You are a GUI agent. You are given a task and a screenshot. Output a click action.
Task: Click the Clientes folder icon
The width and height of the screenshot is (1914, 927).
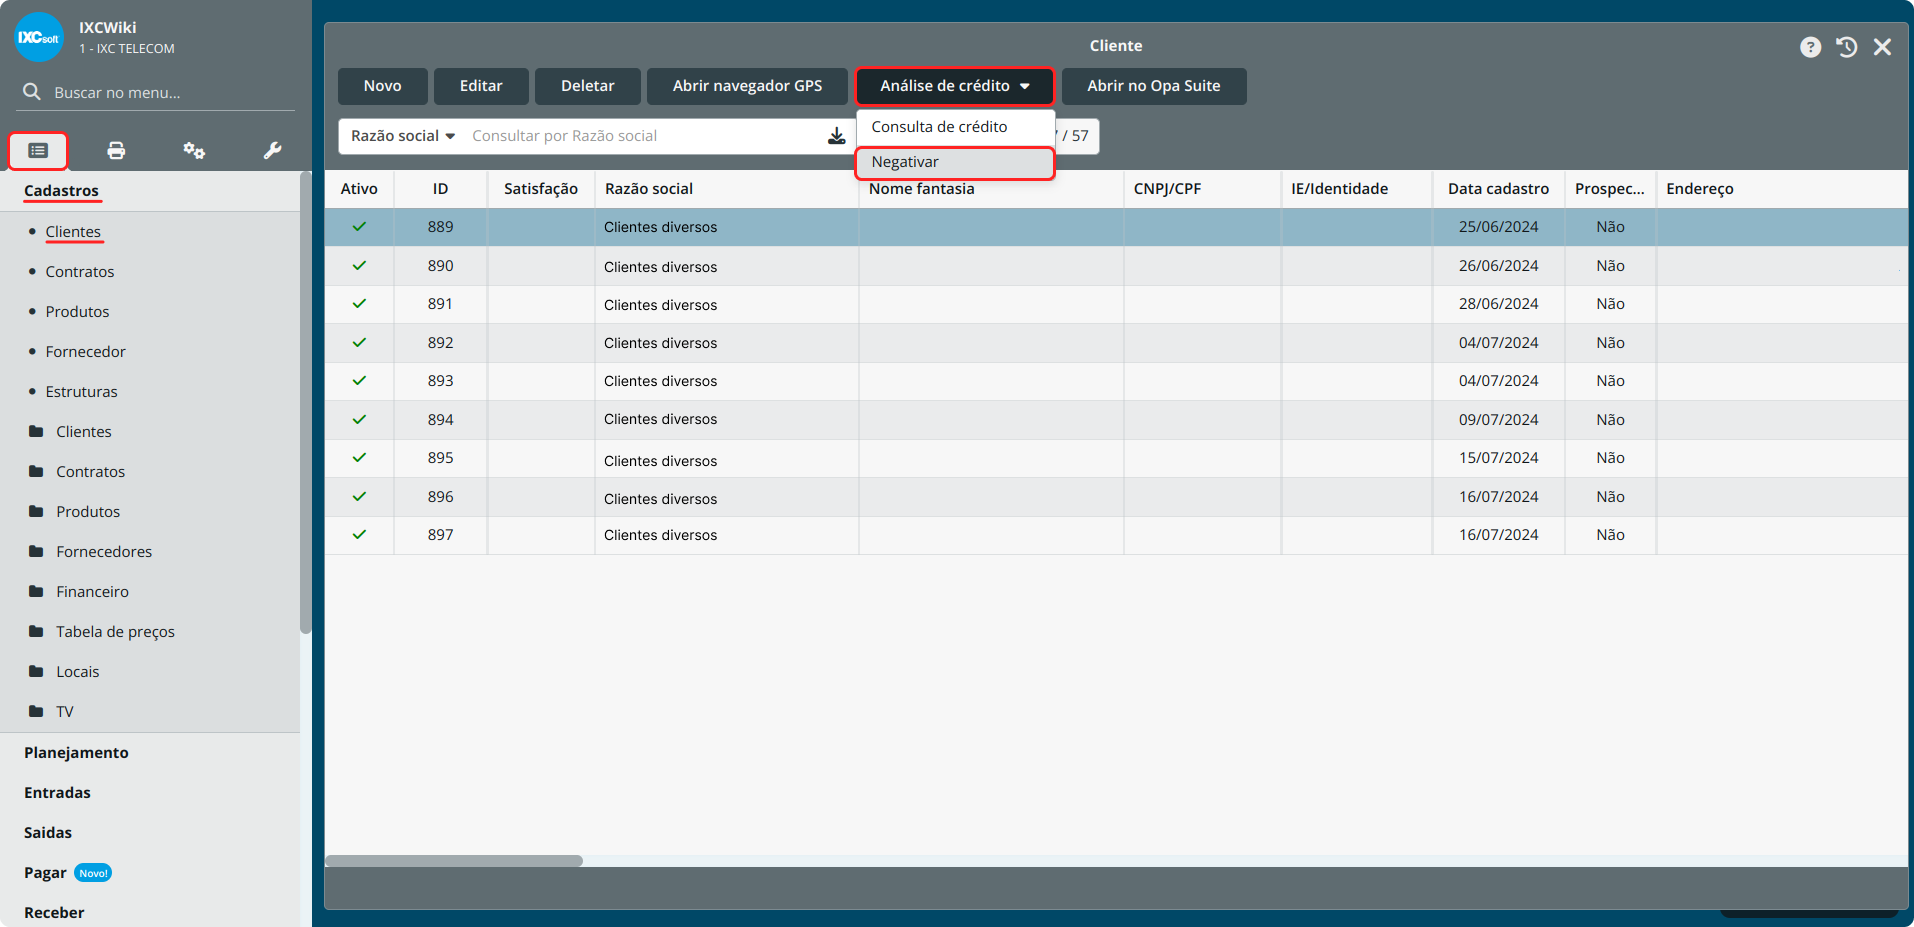tap(36, 431)
